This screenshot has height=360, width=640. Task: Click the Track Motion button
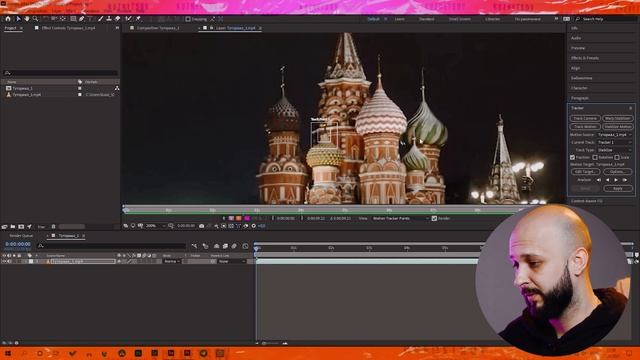pyautogui.click(x=585, y=127)
